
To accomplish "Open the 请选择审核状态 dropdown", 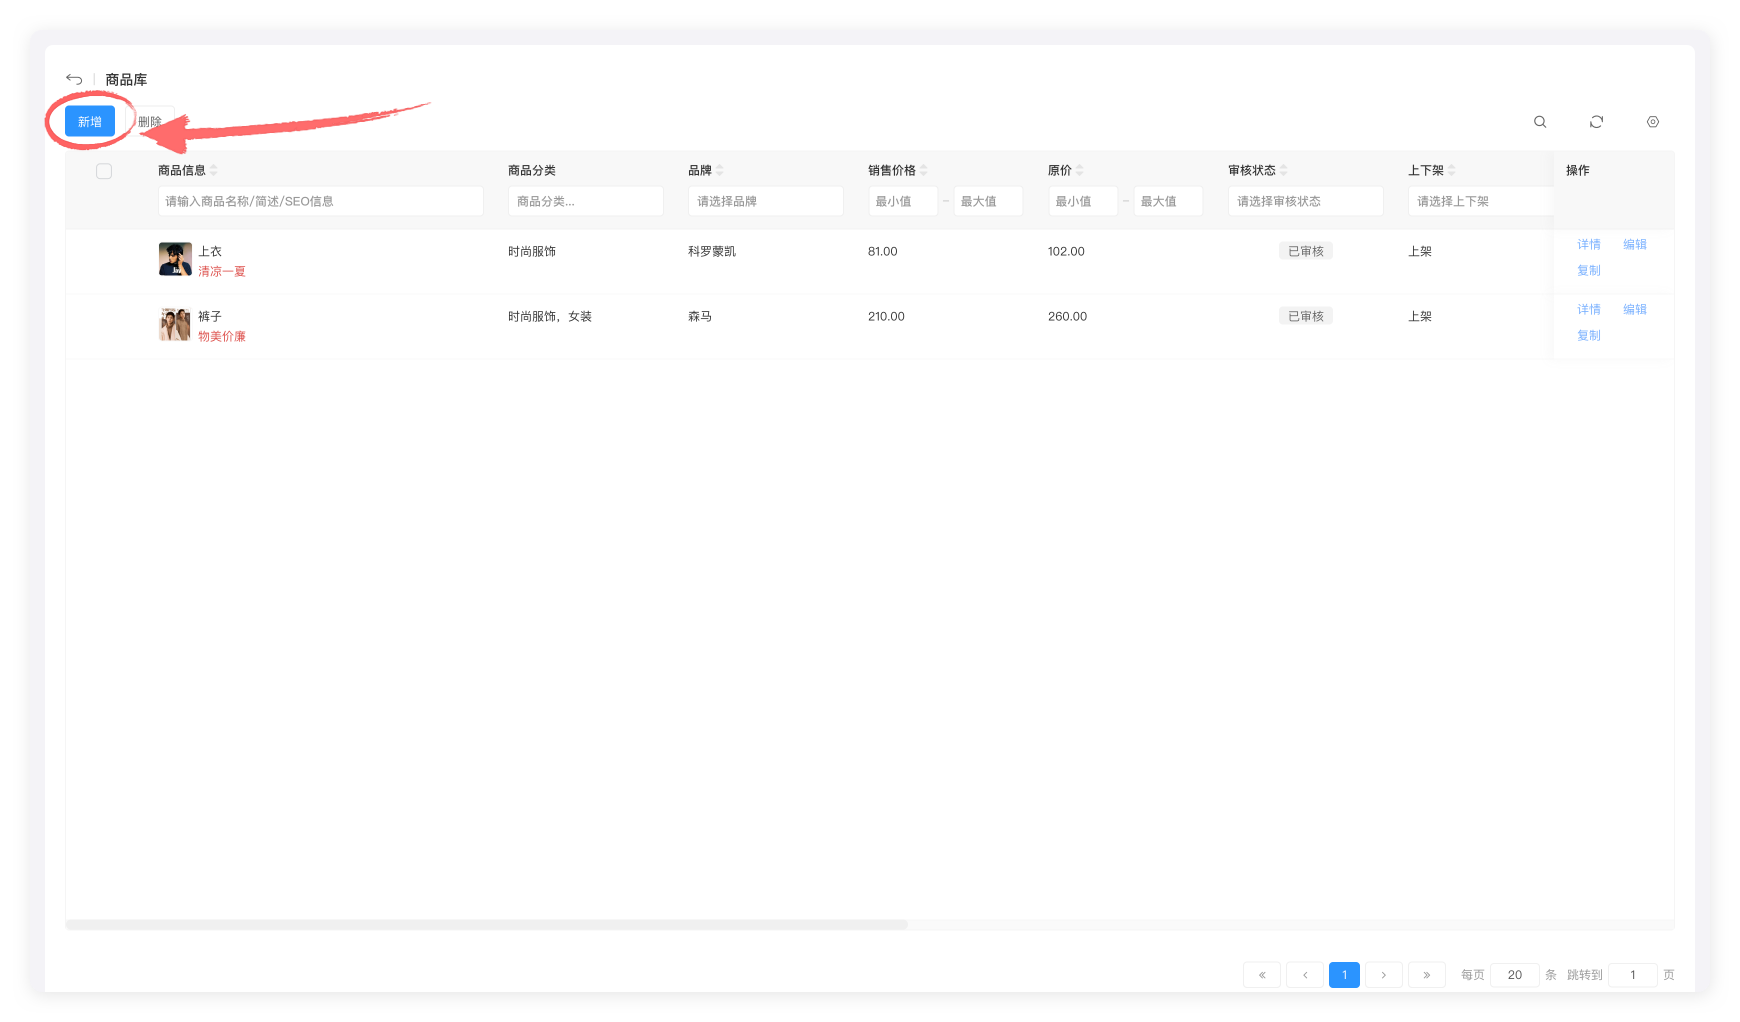I will pyautogui.click(x=1305, y=201).
